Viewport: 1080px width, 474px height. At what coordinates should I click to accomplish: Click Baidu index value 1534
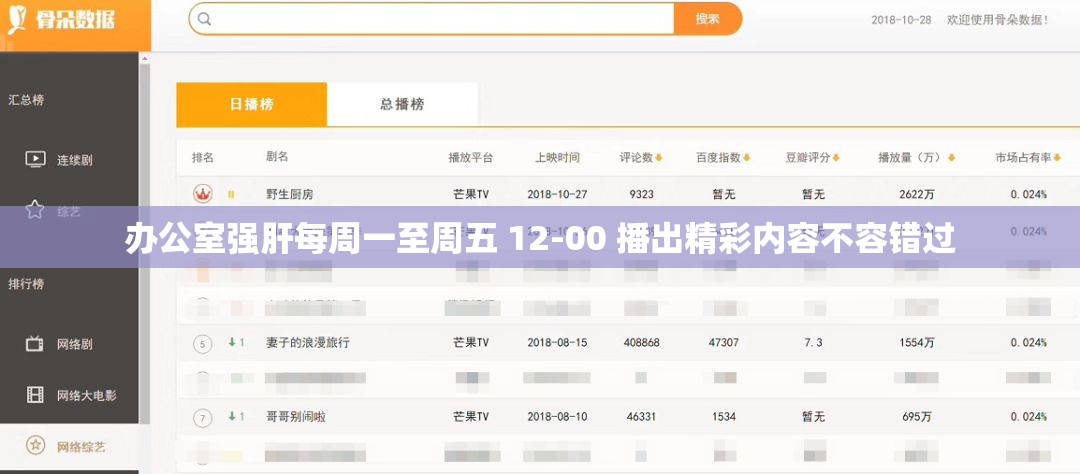724,417
